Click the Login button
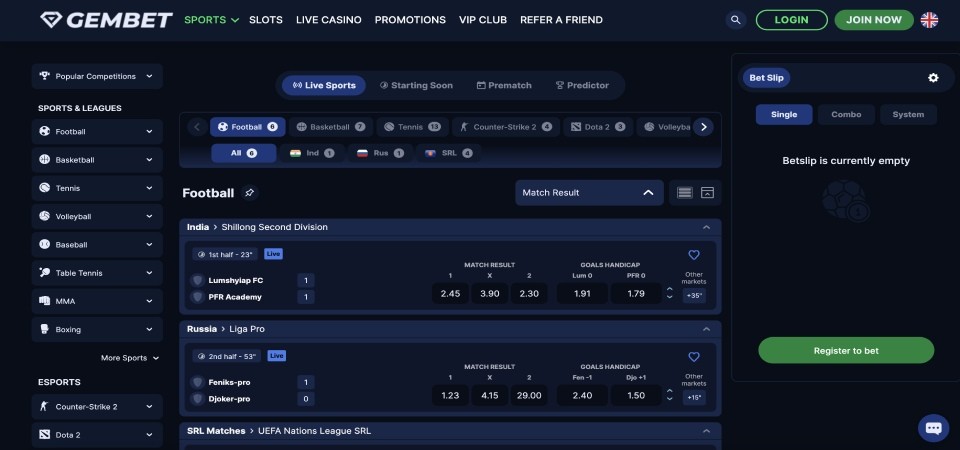 tap(791, 20)
